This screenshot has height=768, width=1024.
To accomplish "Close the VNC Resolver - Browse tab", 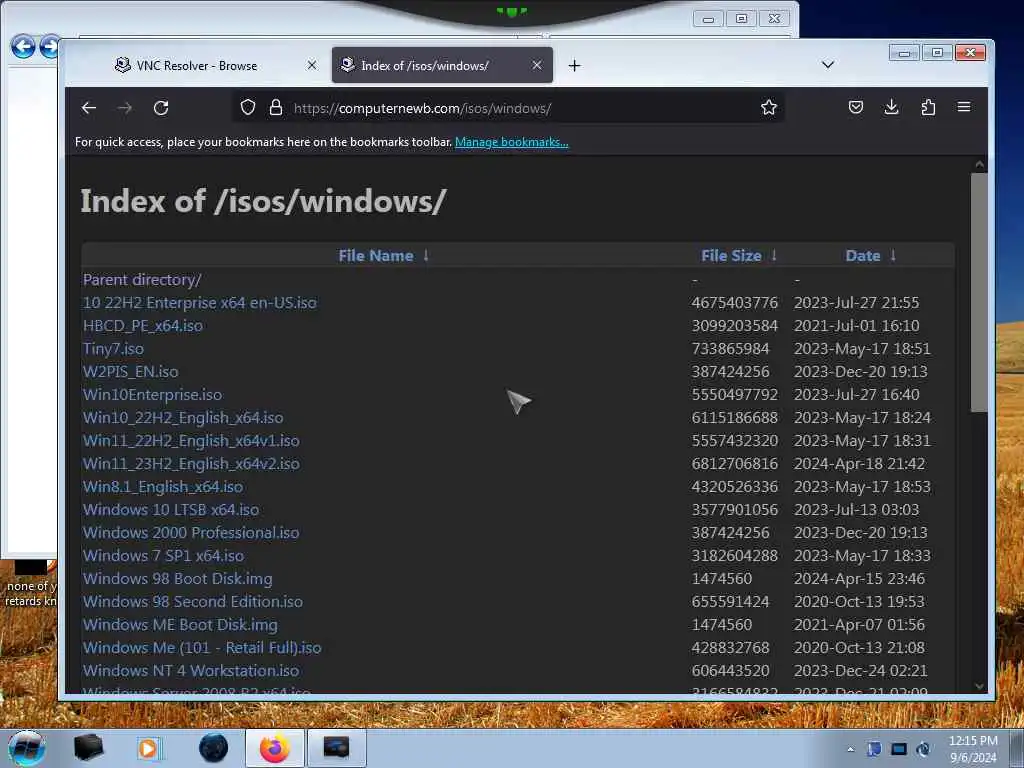I will click(312, 65).
